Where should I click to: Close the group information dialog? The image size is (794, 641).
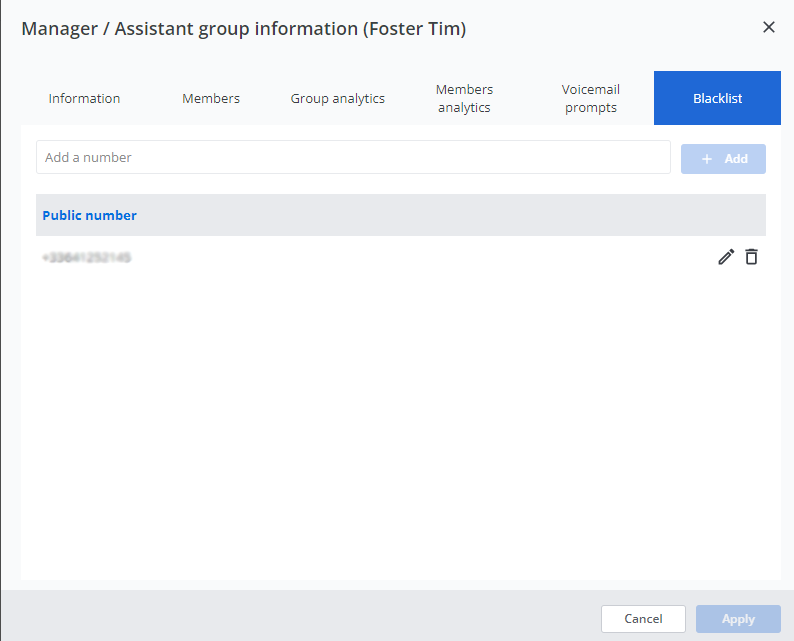tap(768, 27)
